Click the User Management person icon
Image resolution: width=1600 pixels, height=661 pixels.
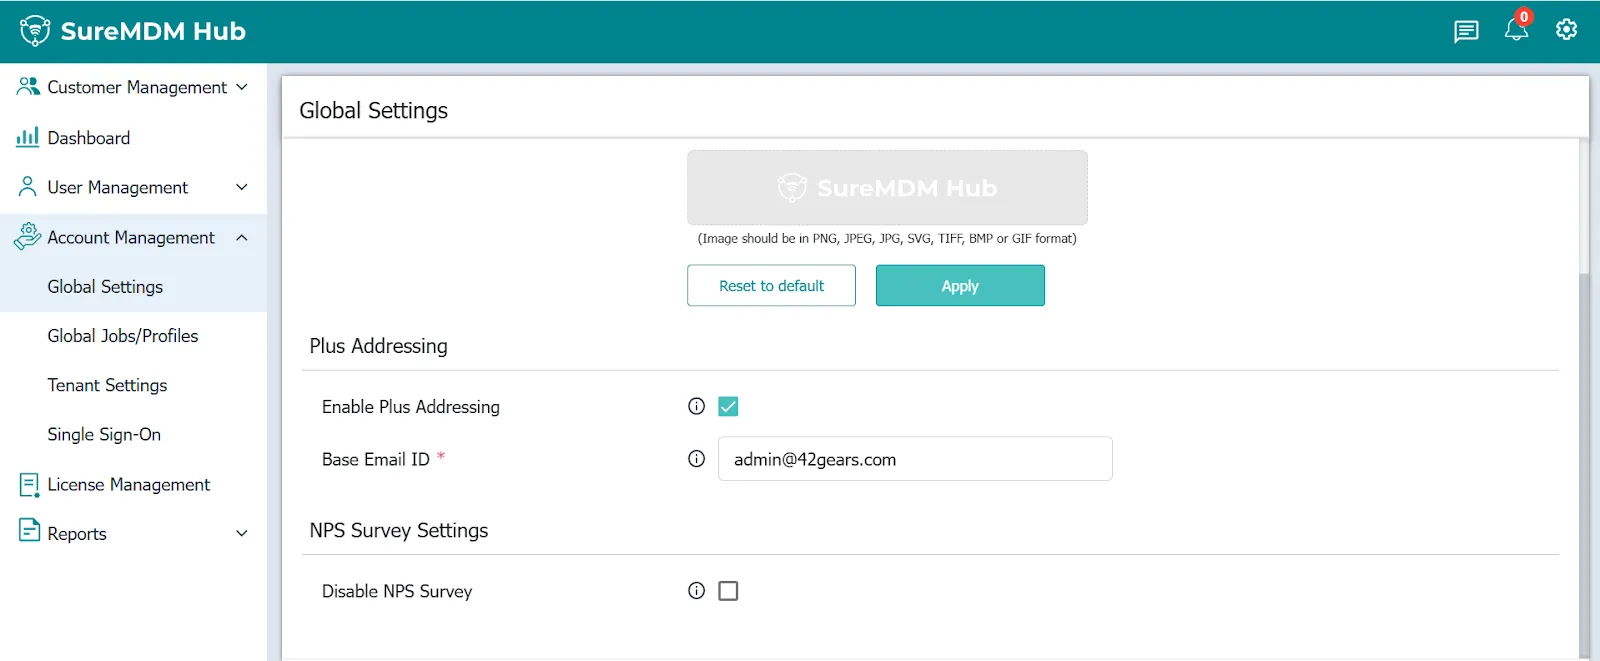28,187
